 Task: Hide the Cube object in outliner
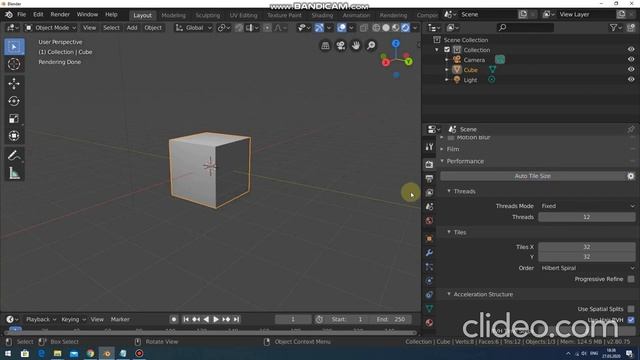631,69
